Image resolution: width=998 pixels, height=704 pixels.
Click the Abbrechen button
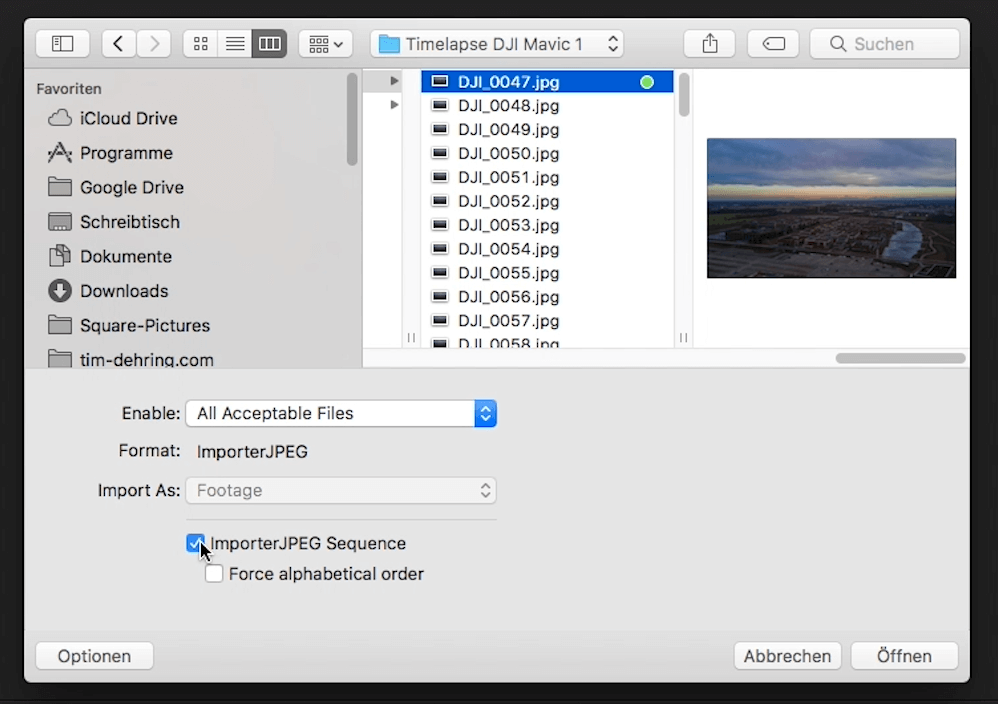tap(787, 656)
